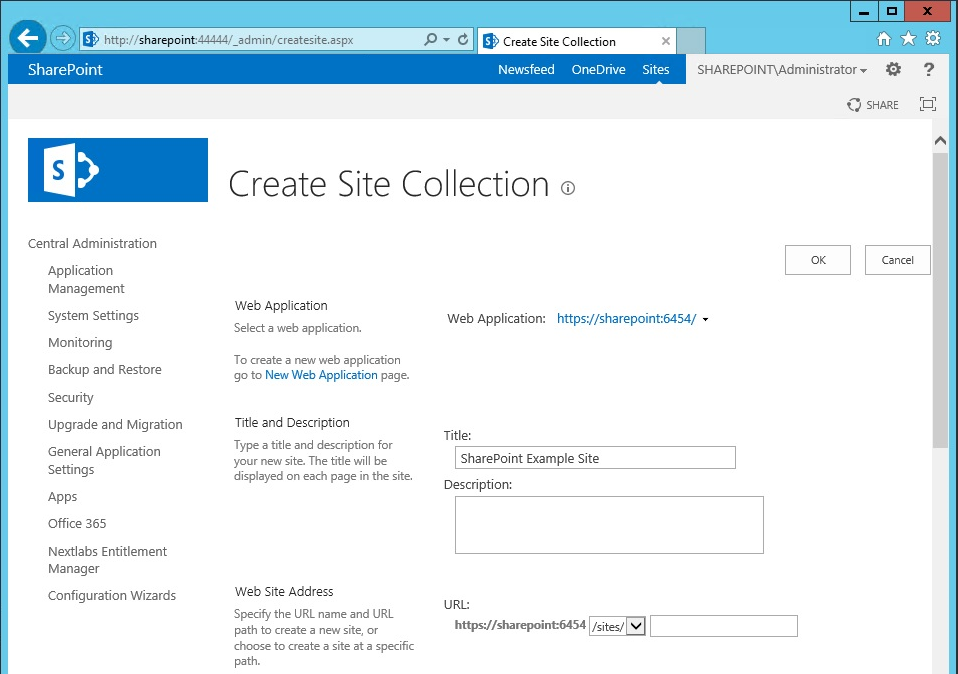Viewport: 958px width, 674px height.
Task: Open Configuration Wizards in sidebar
Action: pos(112,595)
